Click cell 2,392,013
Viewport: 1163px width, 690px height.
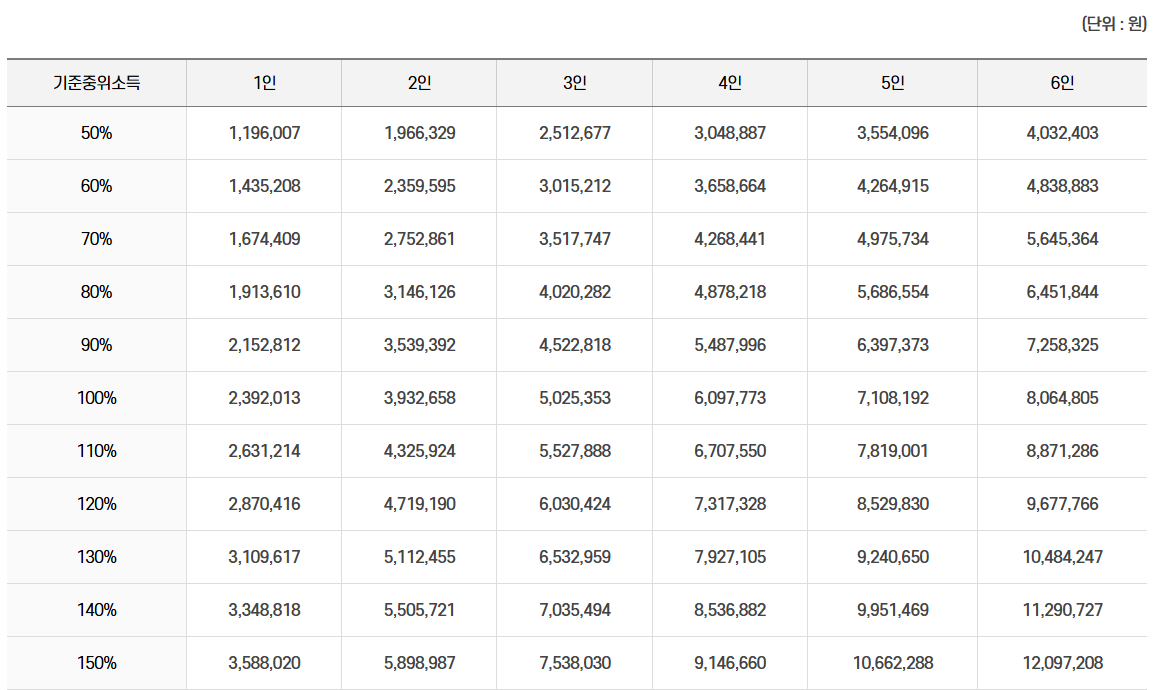click(x=264, y=398)
